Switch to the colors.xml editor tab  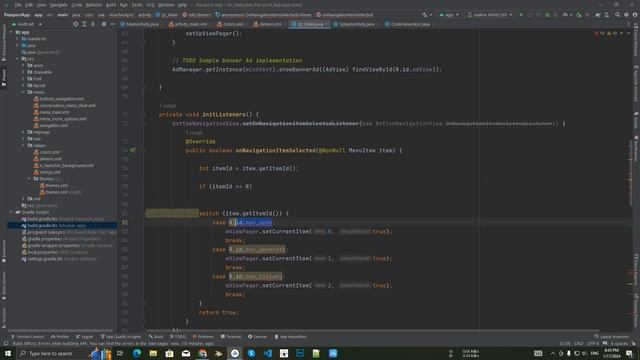(x=231, y=24)
